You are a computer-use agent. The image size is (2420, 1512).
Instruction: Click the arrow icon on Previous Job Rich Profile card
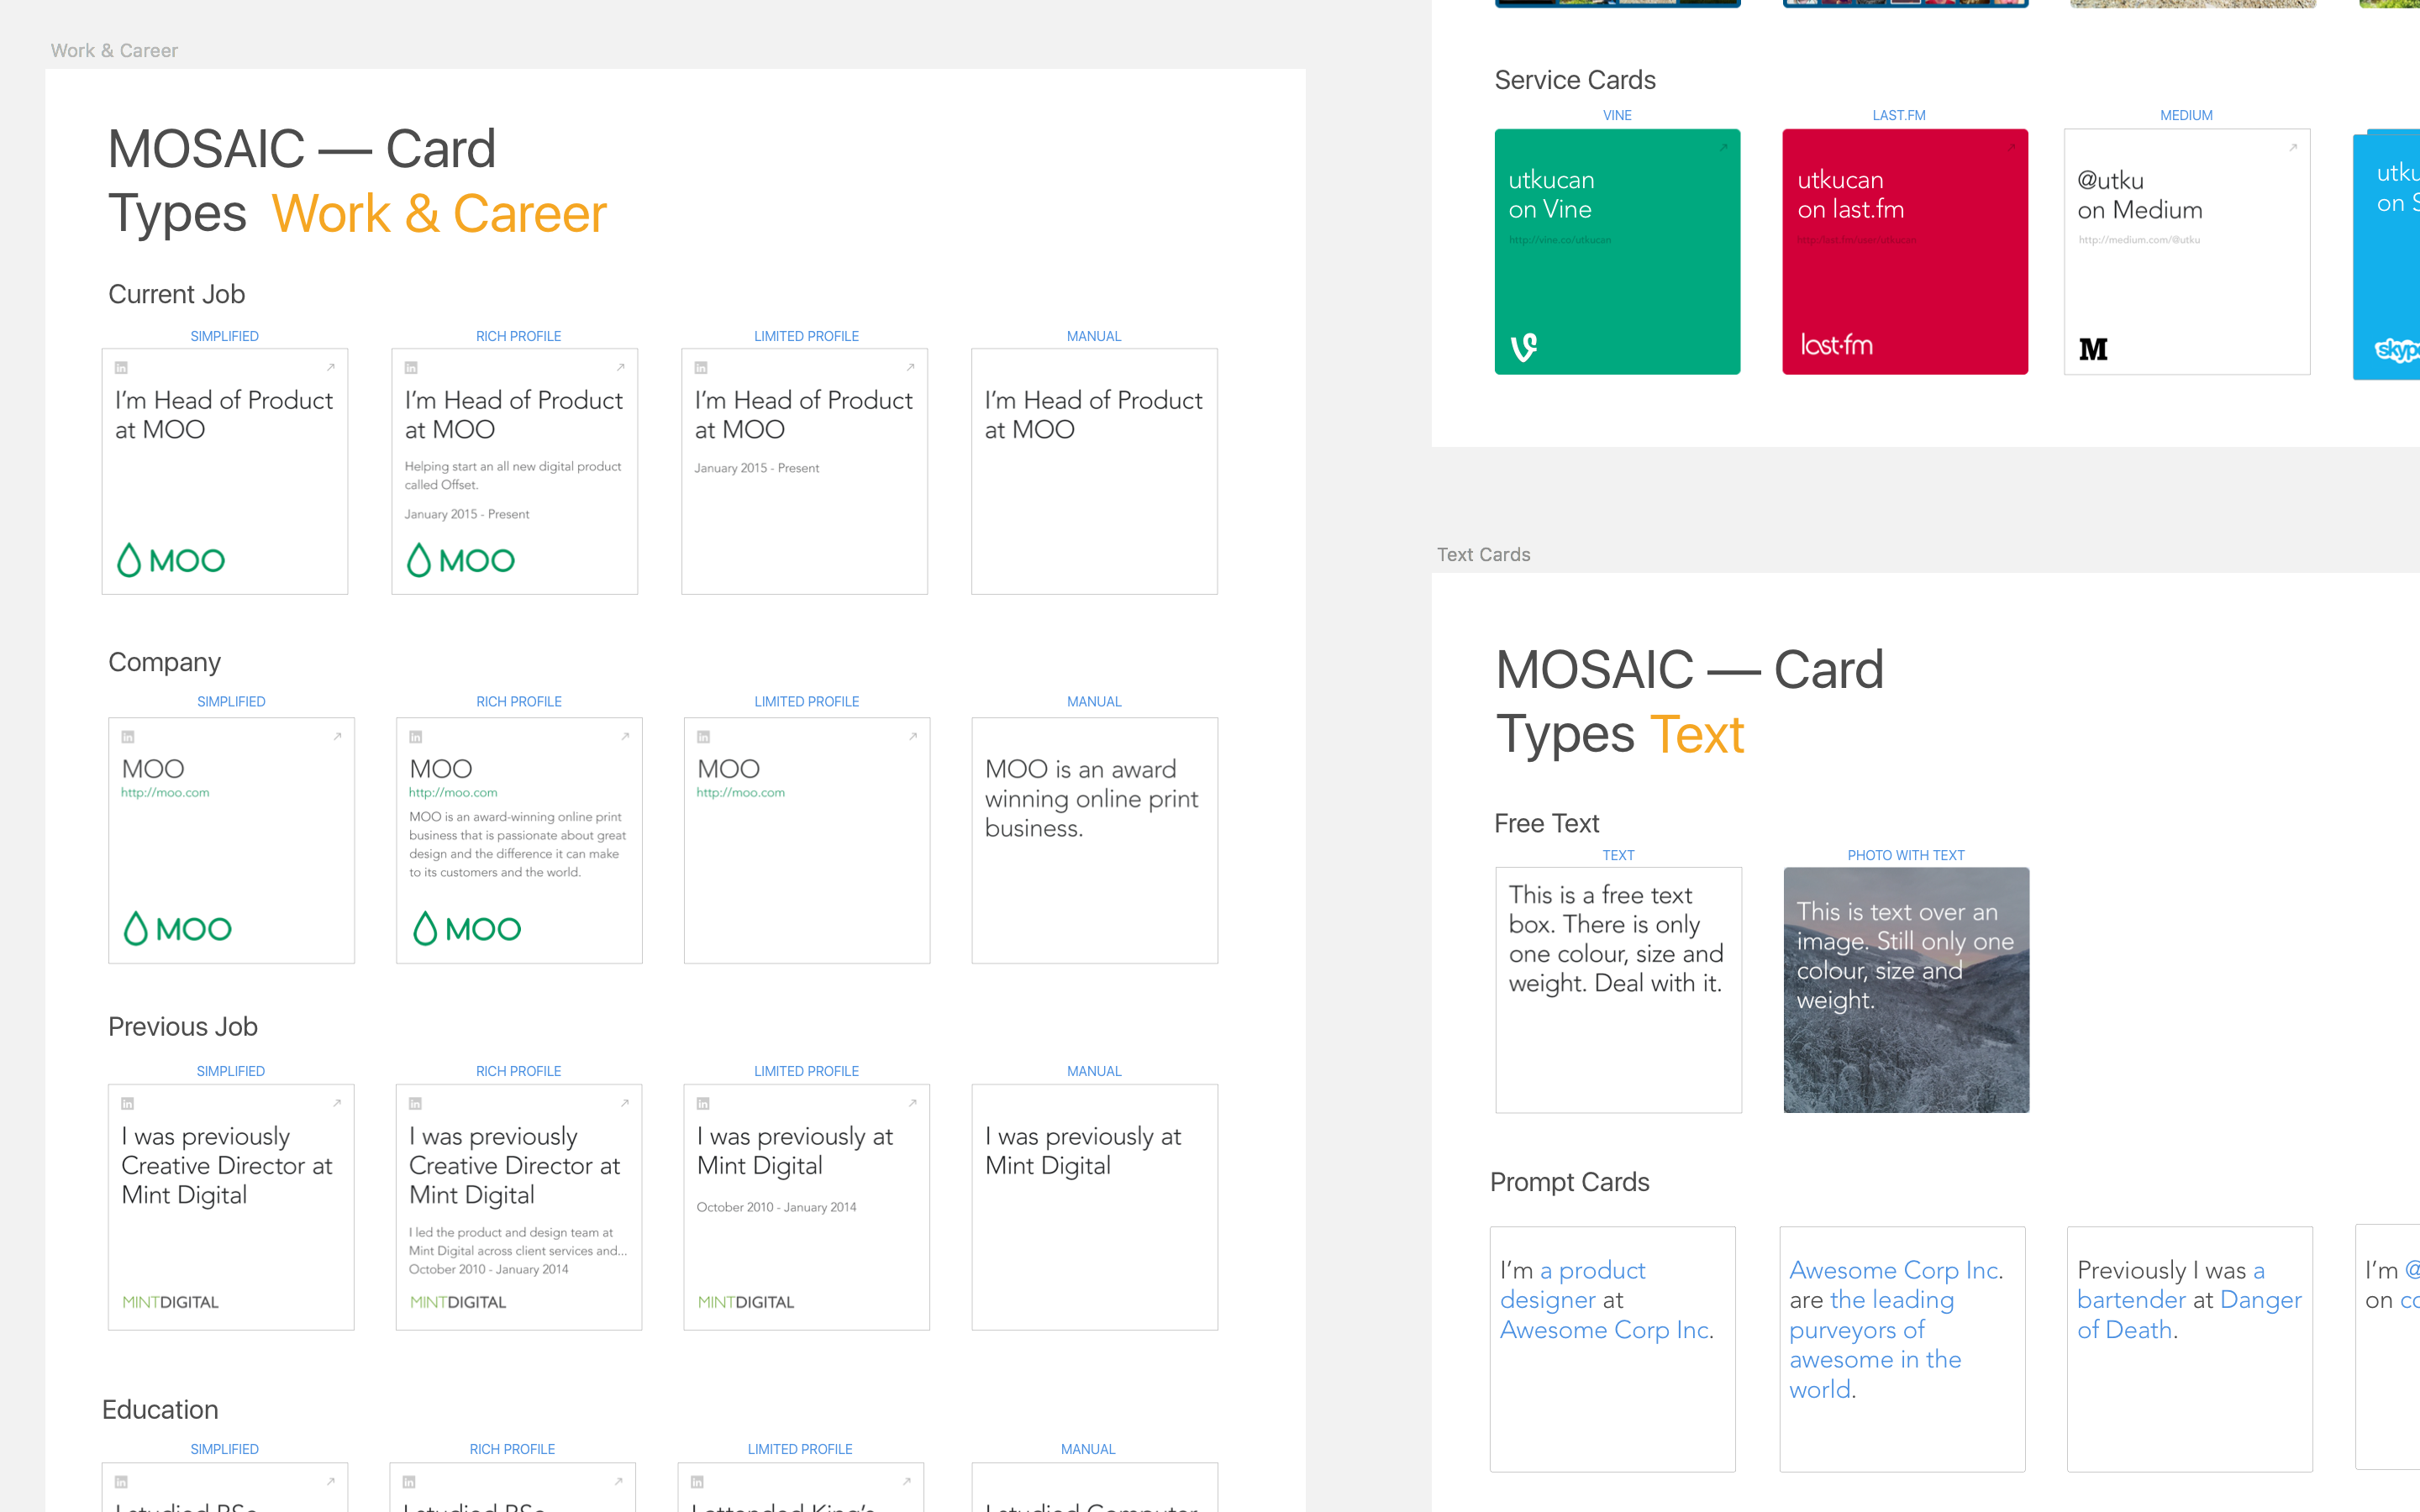click(x=626, y=1103)
